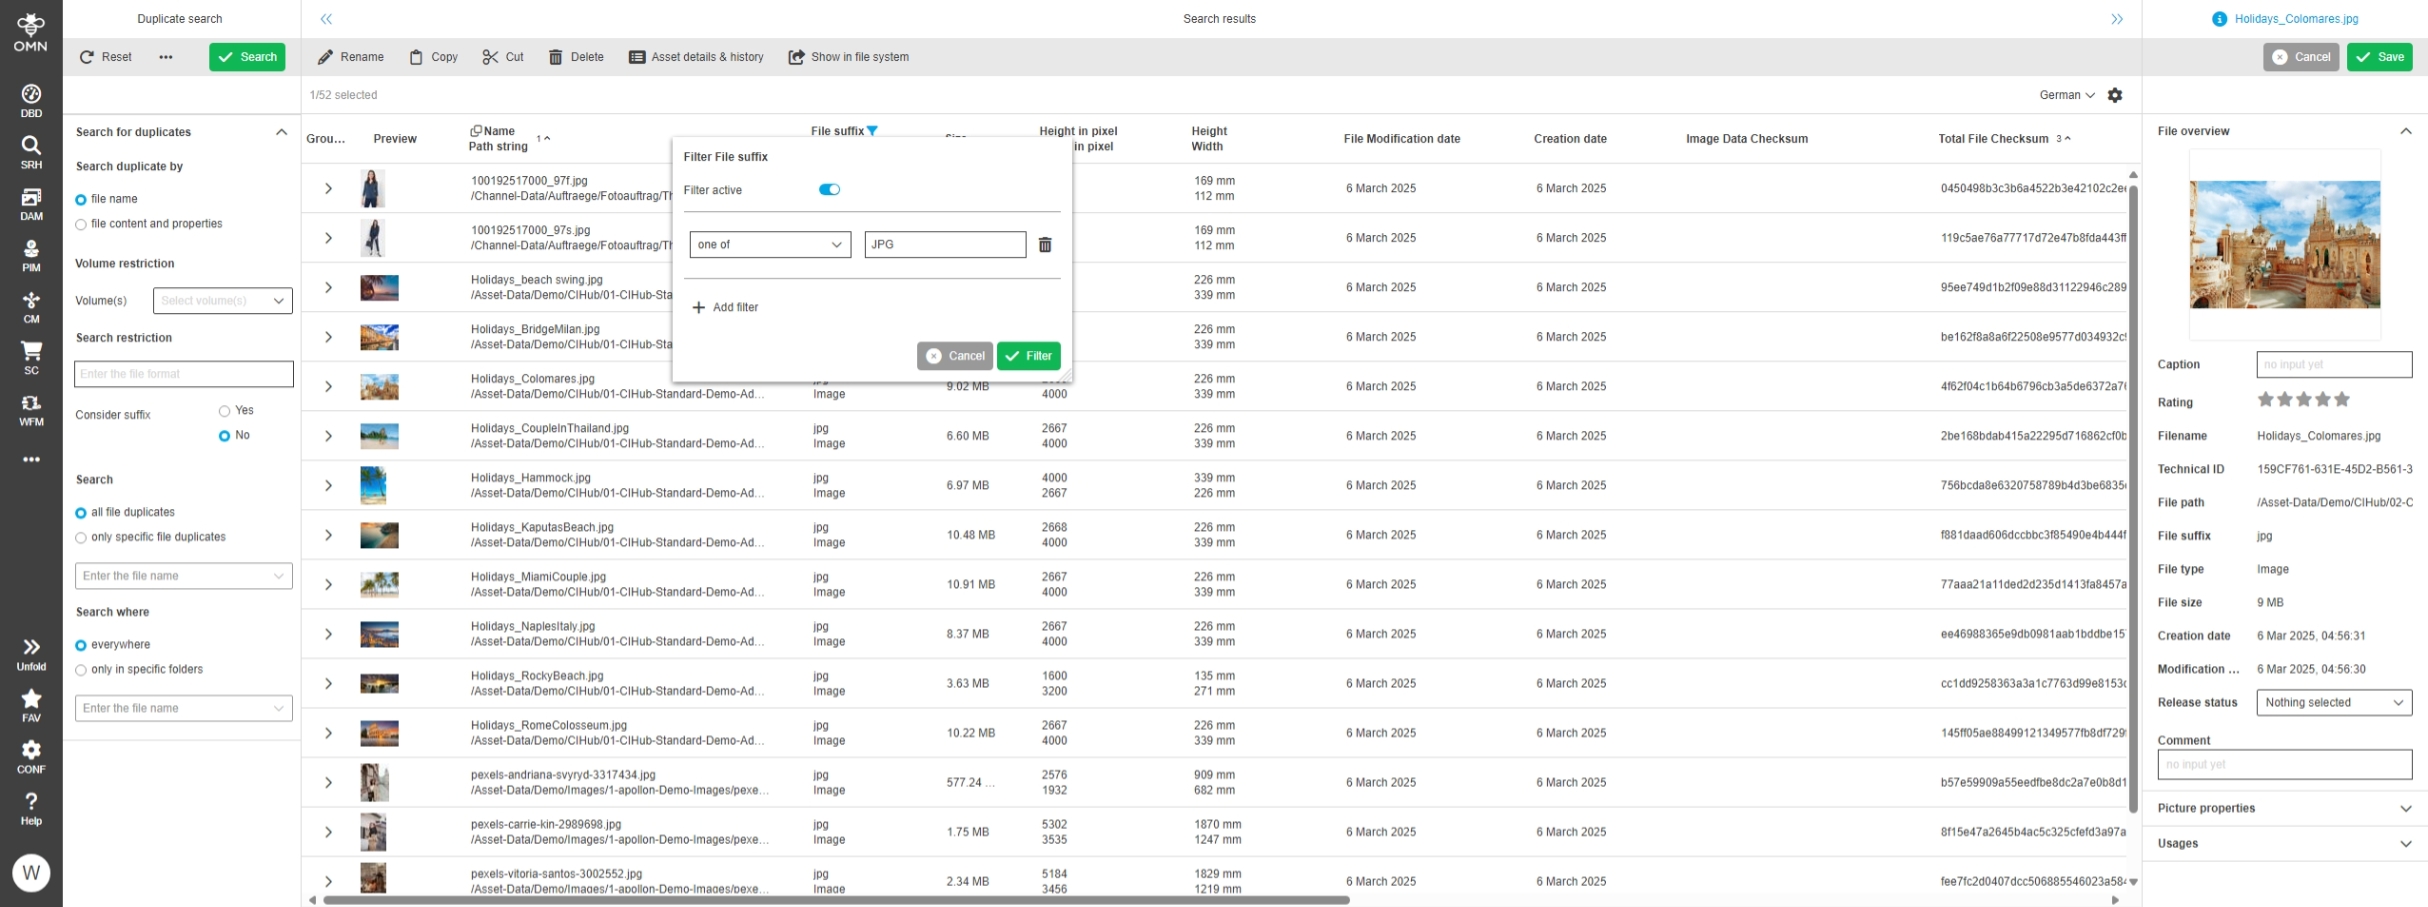Screen dimensions: 2428x907
Task: Select 'all file duplicates' option
Action: point(81,513)
